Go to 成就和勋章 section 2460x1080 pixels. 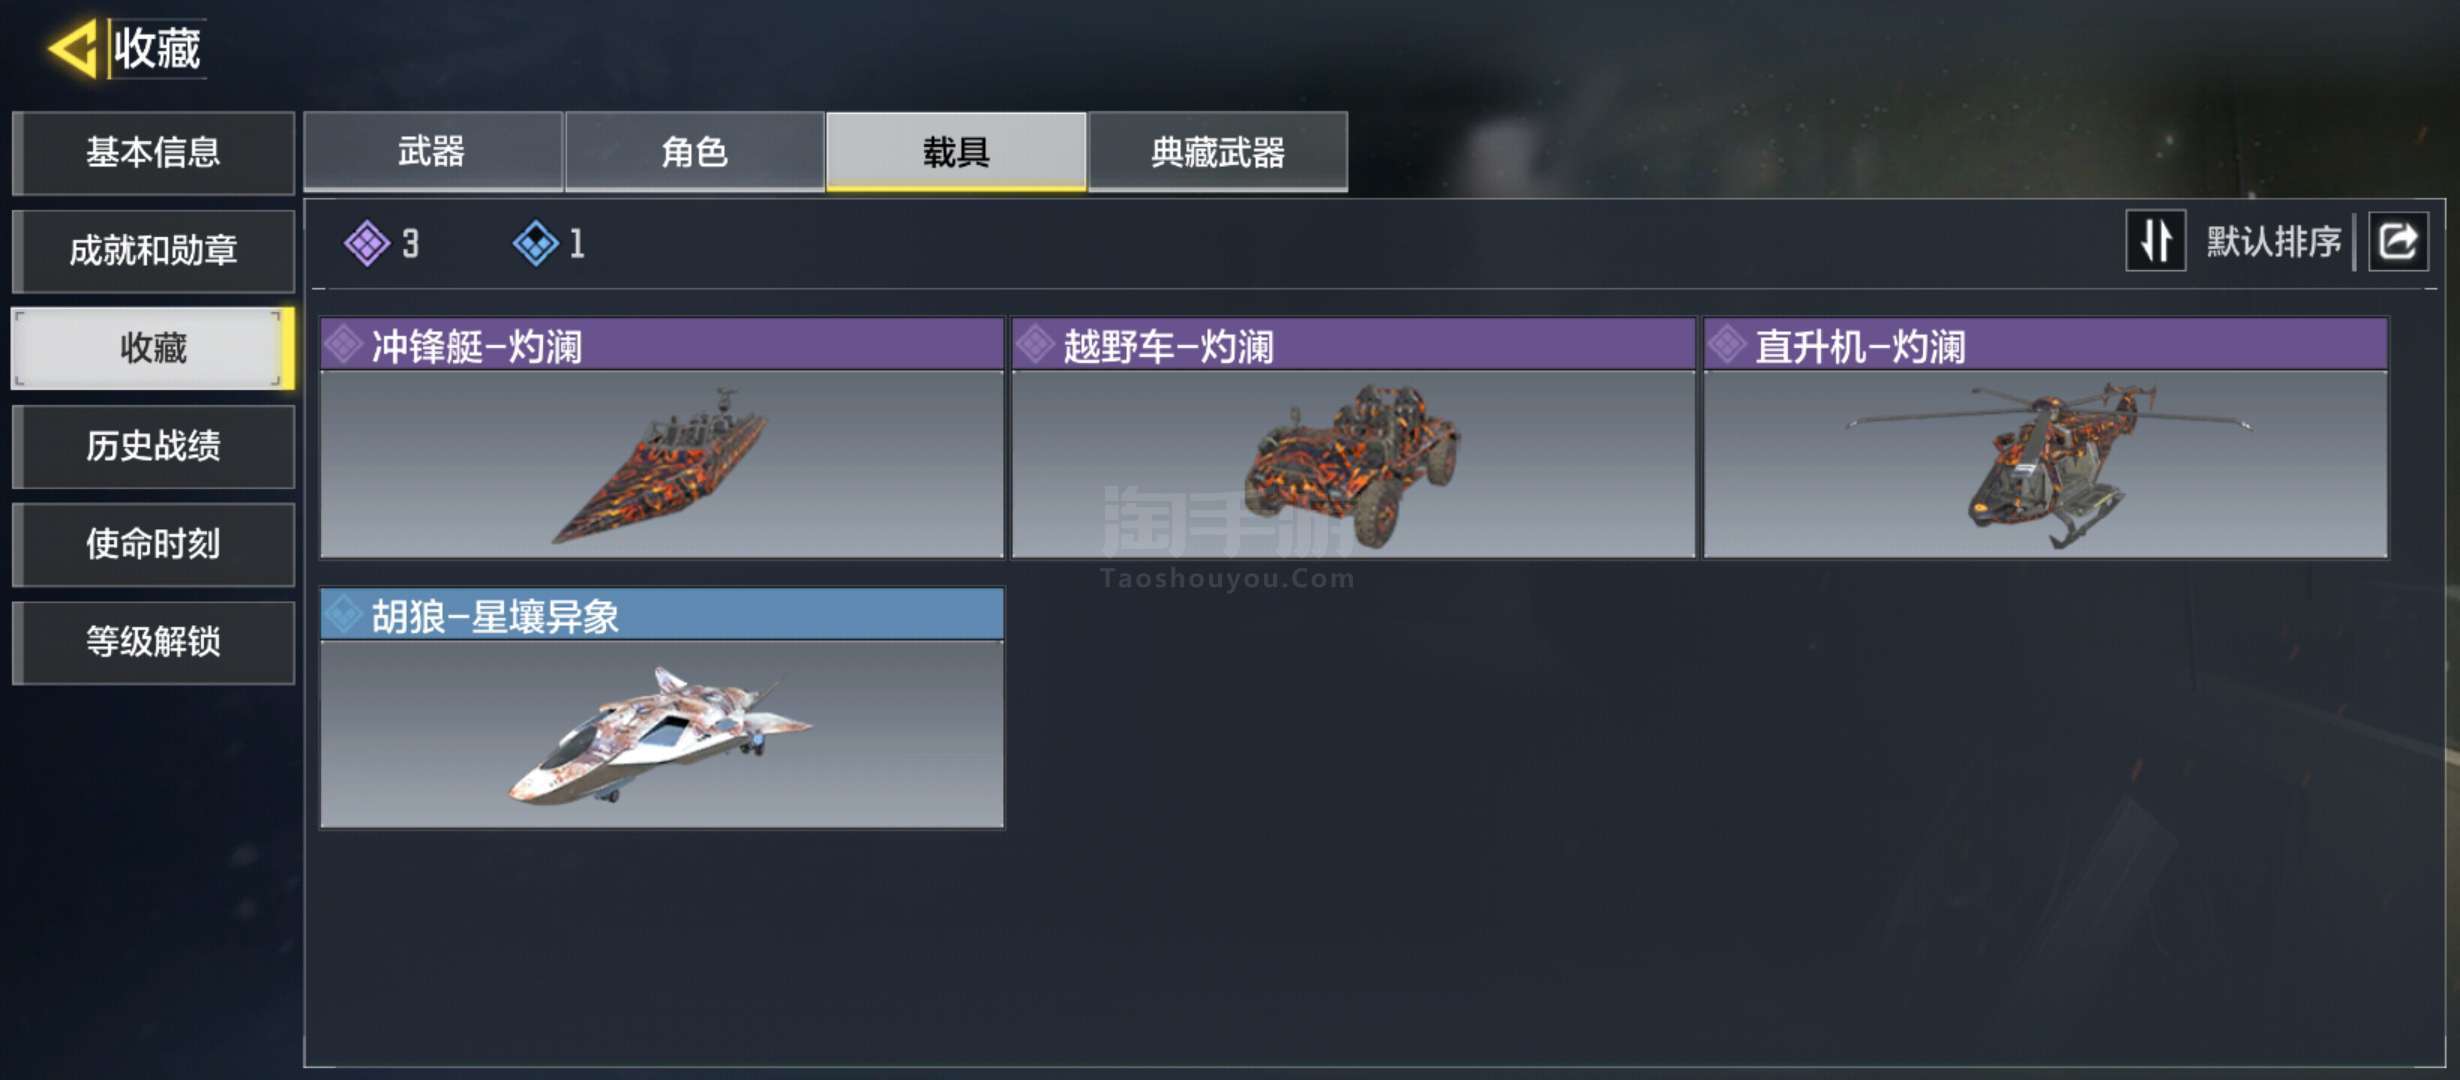coord(153,251)
